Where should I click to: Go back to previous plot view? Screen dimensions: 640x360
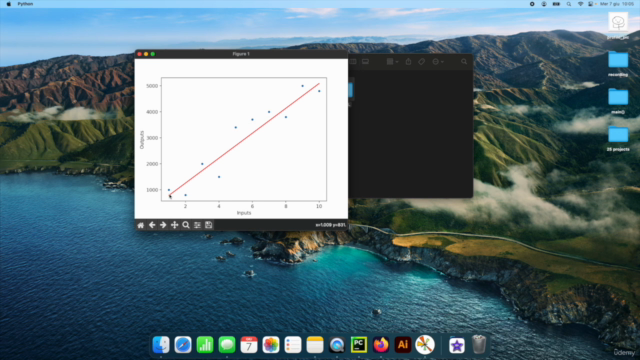point(152,225)
